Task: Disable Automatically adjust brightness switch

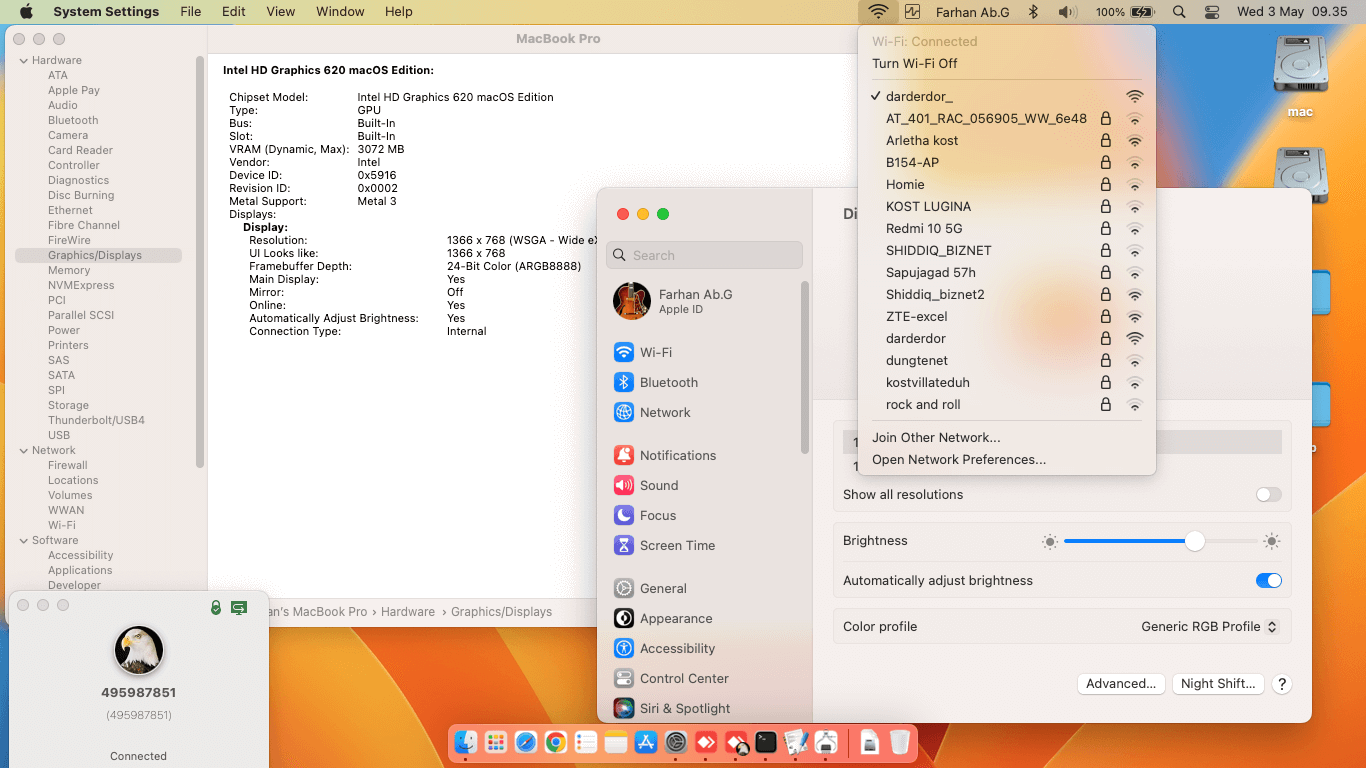Action: pos(1268,580)
